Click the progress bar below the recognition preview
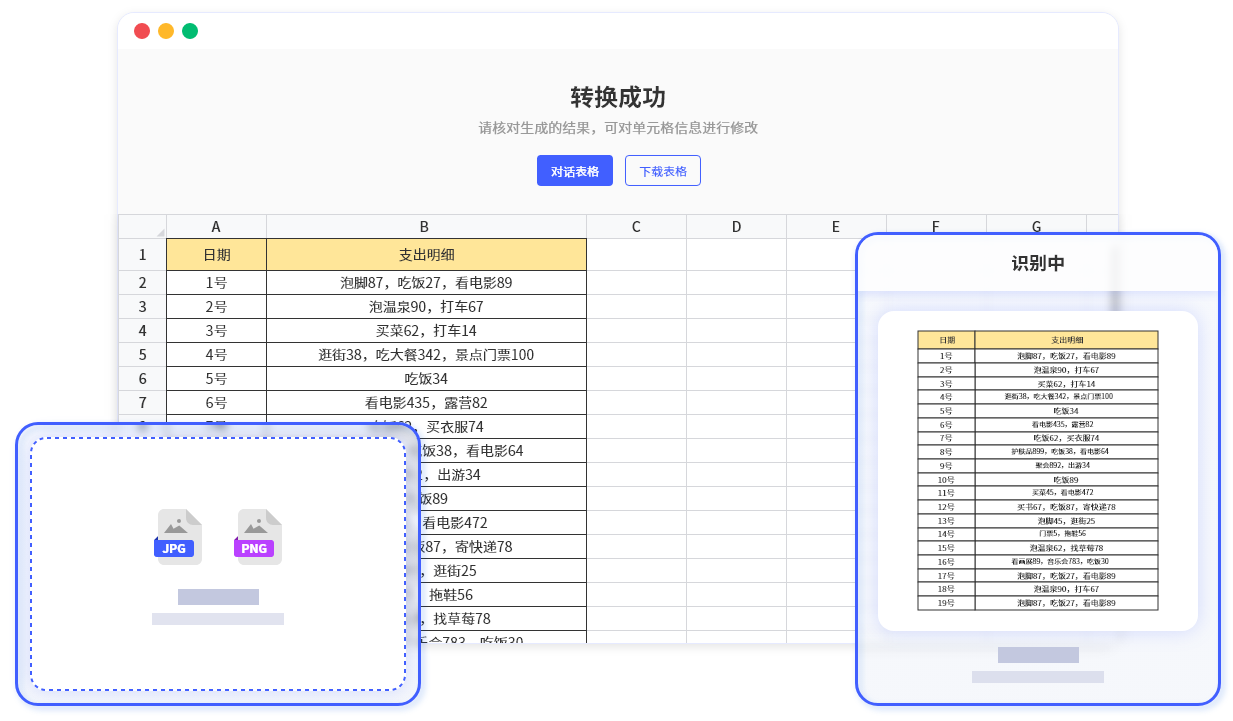The image size is (1233, 721). coord(1037,653)
